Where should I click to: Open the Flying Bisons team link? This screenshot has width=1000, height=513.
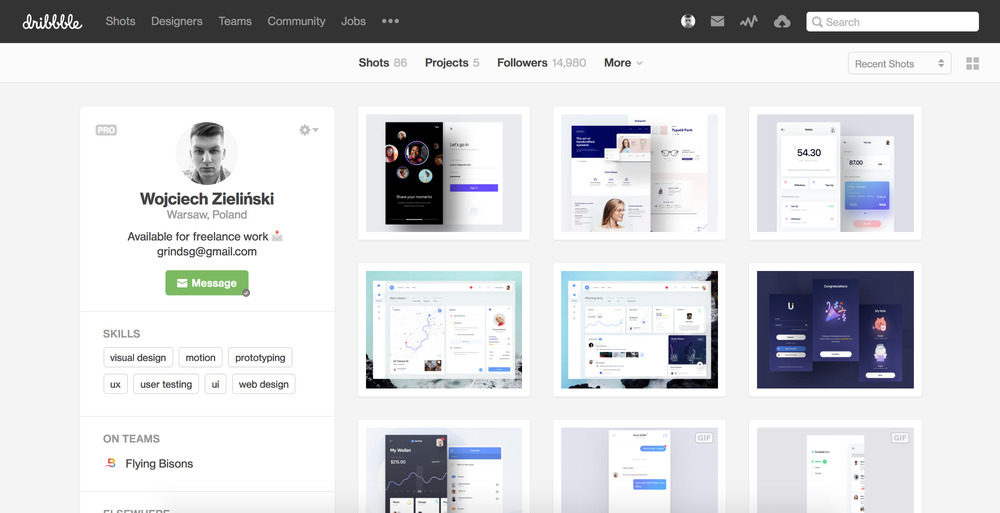coord(159,463)
